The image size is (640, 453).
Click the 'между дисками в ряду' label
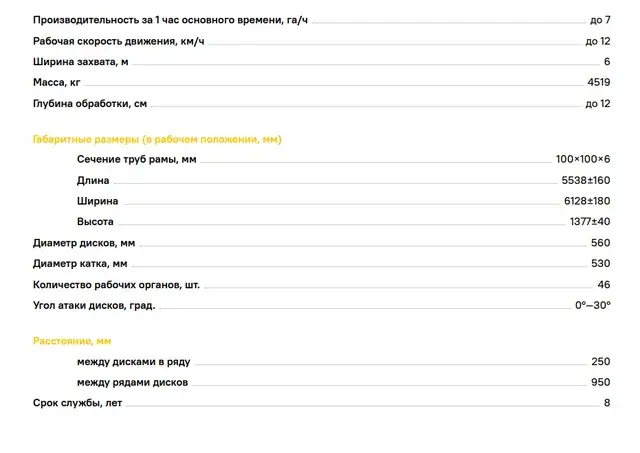click(x=133, y=362)
